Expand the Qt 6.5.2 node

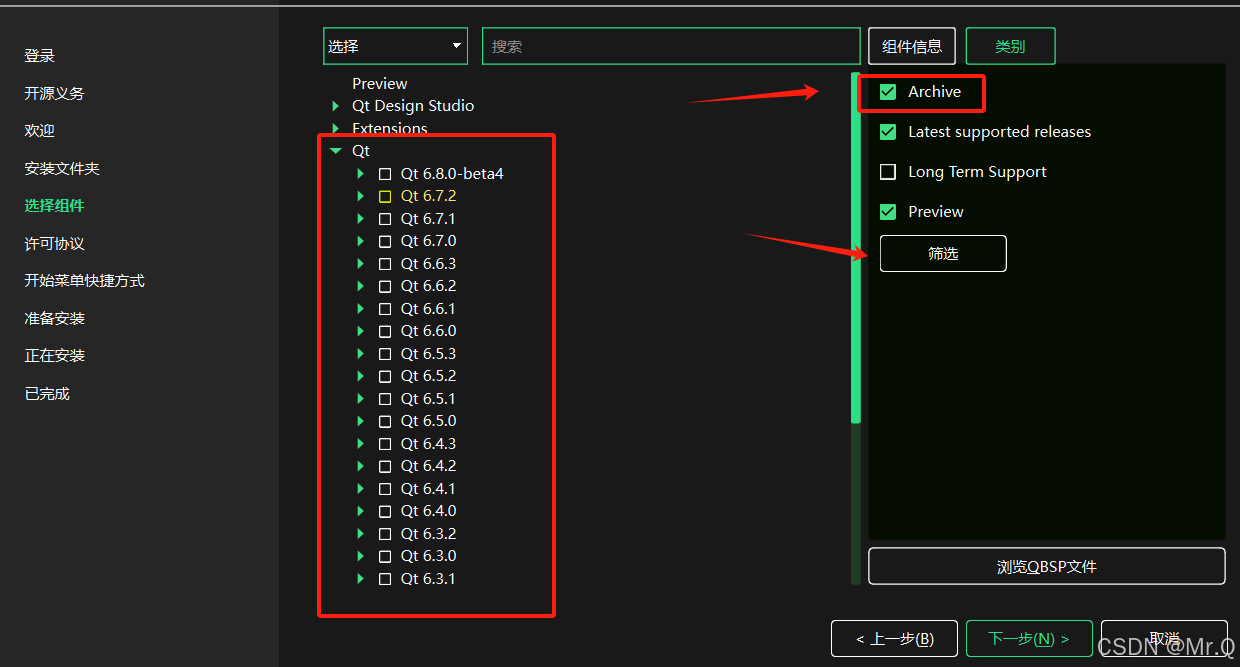pyautogui.click(x=361, y=376)
